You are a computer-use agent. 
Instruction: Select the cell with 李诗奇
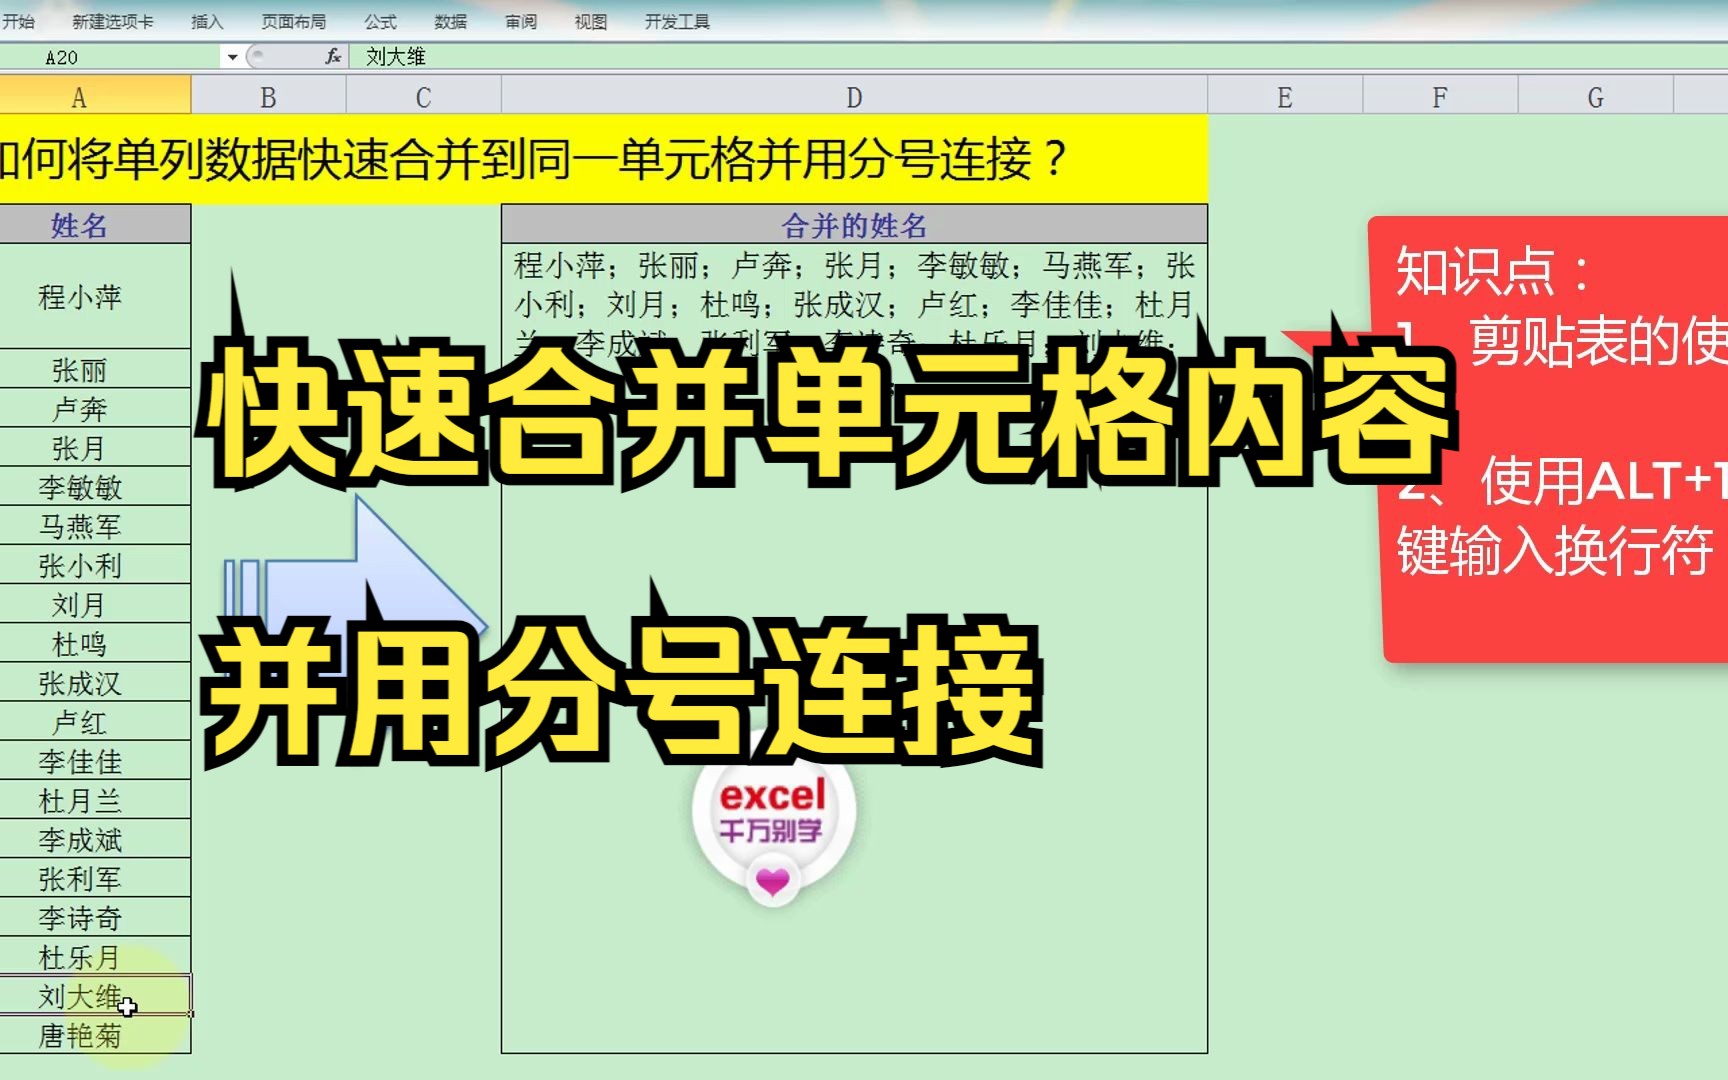tap(95, 917)
